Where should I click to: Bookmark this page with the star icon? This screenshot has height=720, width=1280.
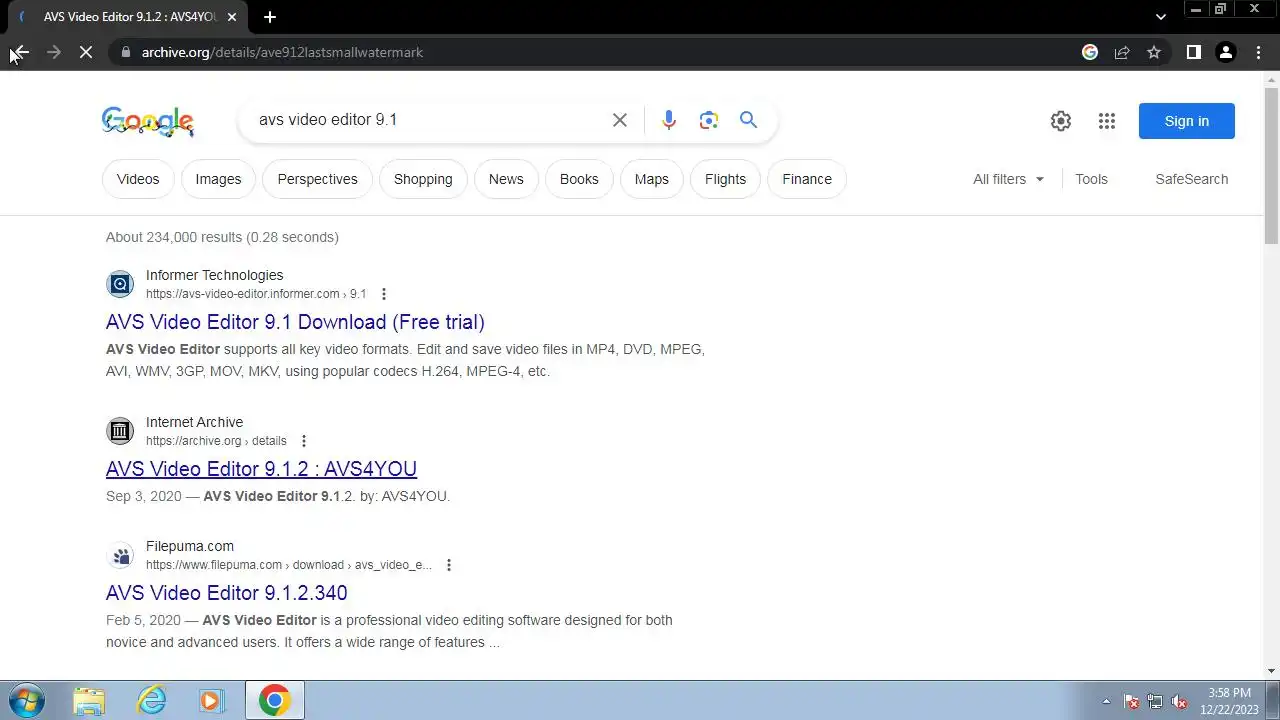[x=1154, y=52]
